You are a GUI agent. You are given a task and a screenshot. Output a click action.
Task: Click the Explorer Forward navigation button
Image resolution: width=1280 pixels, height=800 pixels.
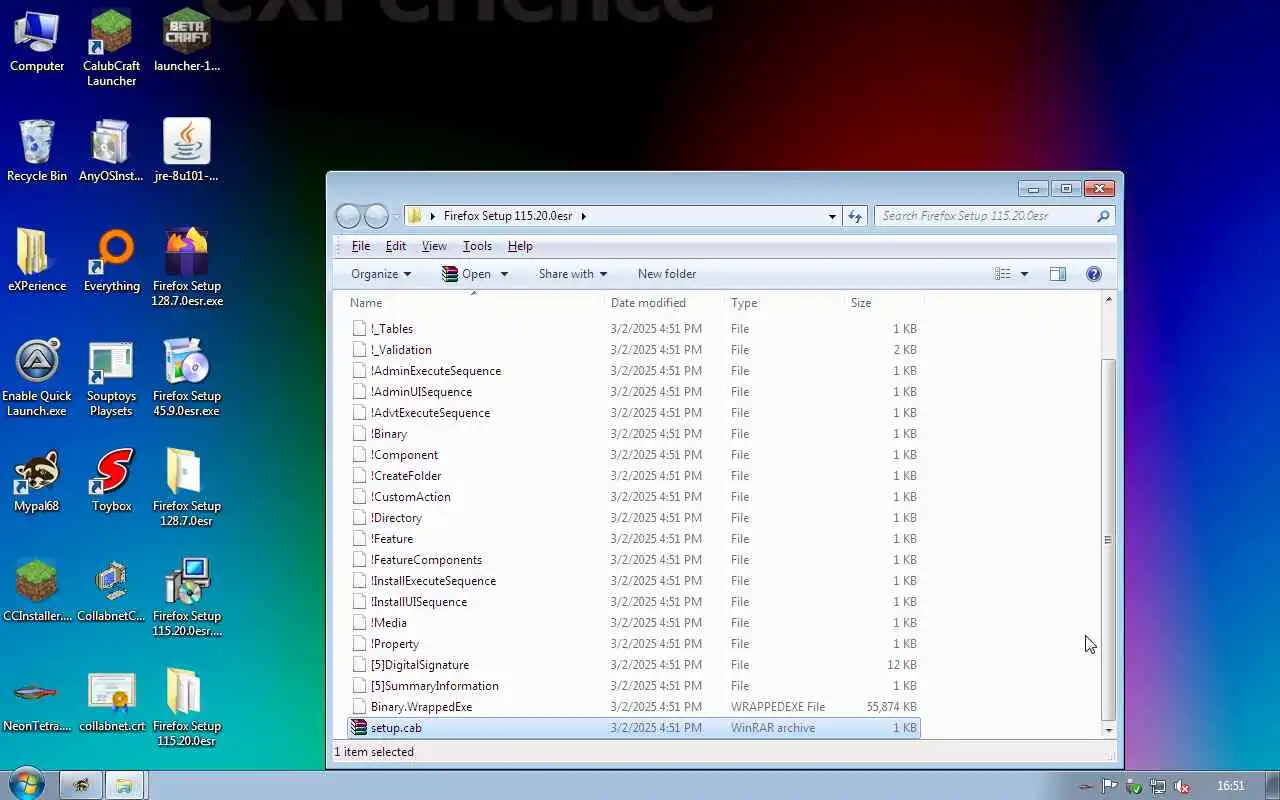376,216
